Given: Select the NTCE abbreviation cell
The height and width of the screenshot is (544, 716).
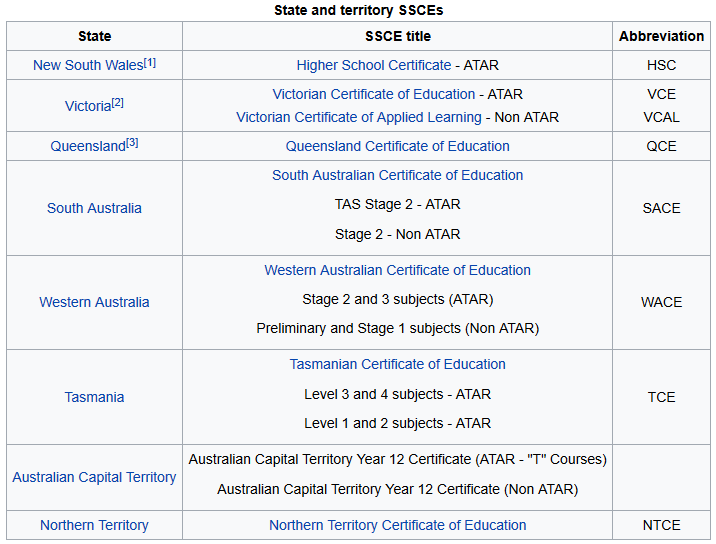Looking at the screenshot, I should coord(661,525).
